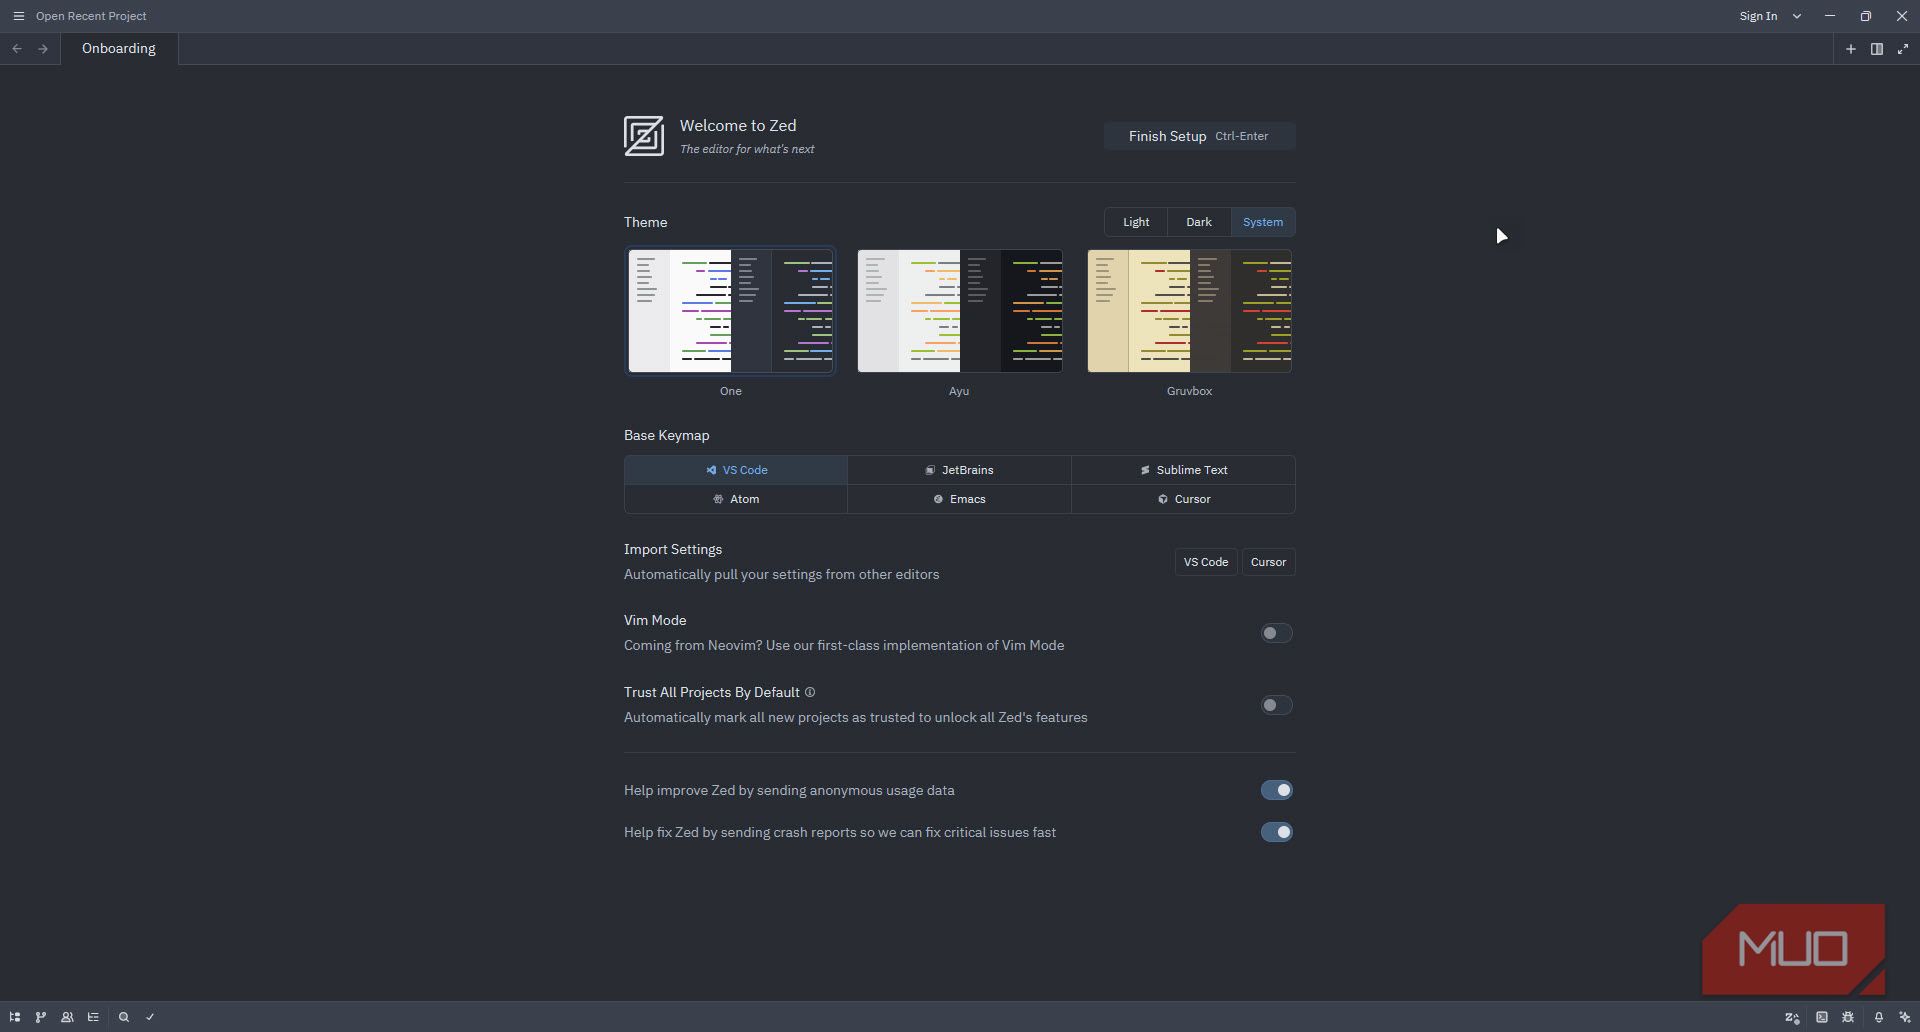Select the Light theme mode
Viewport: 1920px width, 1032px height.
click(x=1136, y=222)
